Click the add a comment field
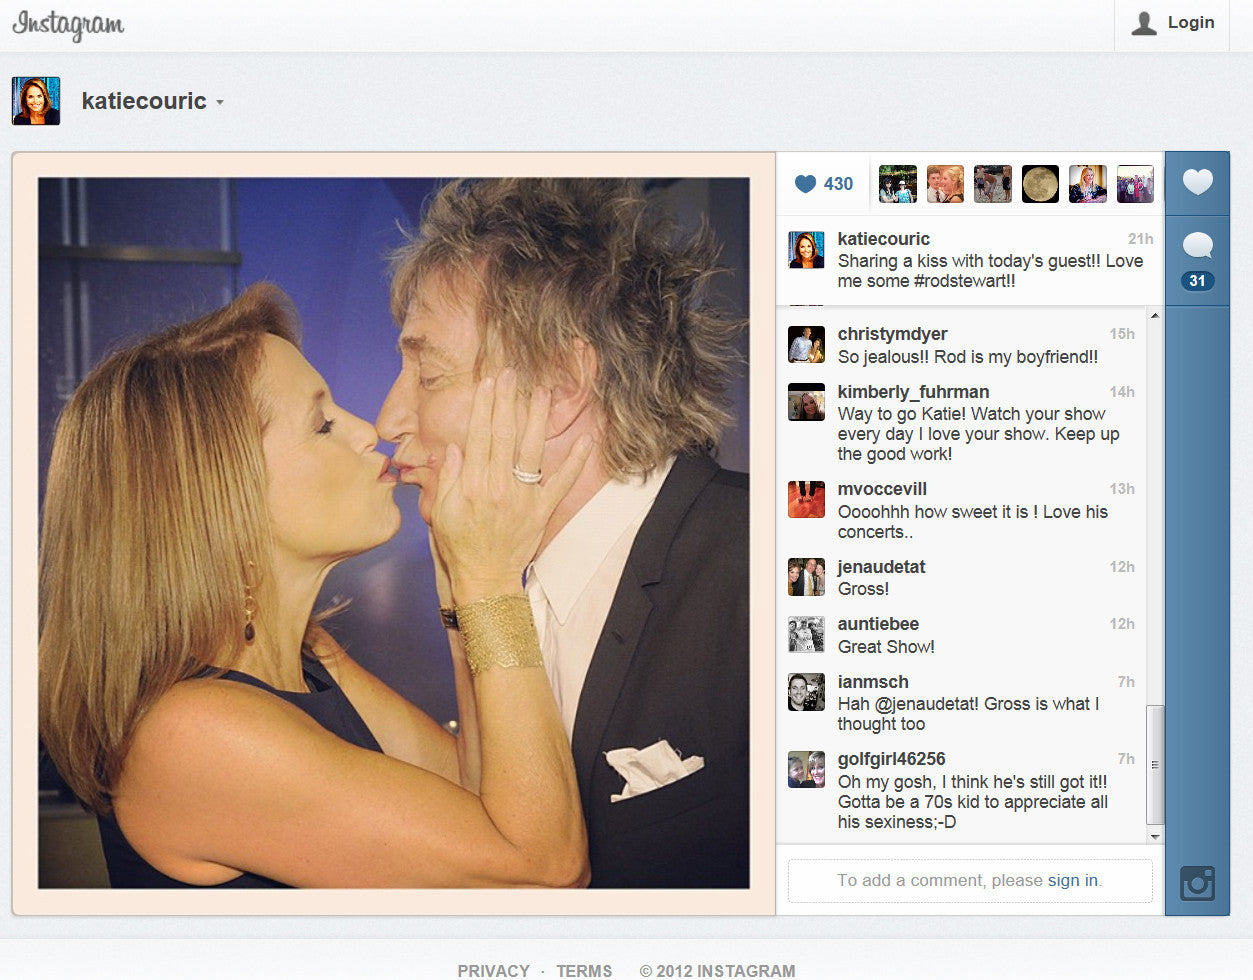The image size is (1253, 980). pos(970,881)
